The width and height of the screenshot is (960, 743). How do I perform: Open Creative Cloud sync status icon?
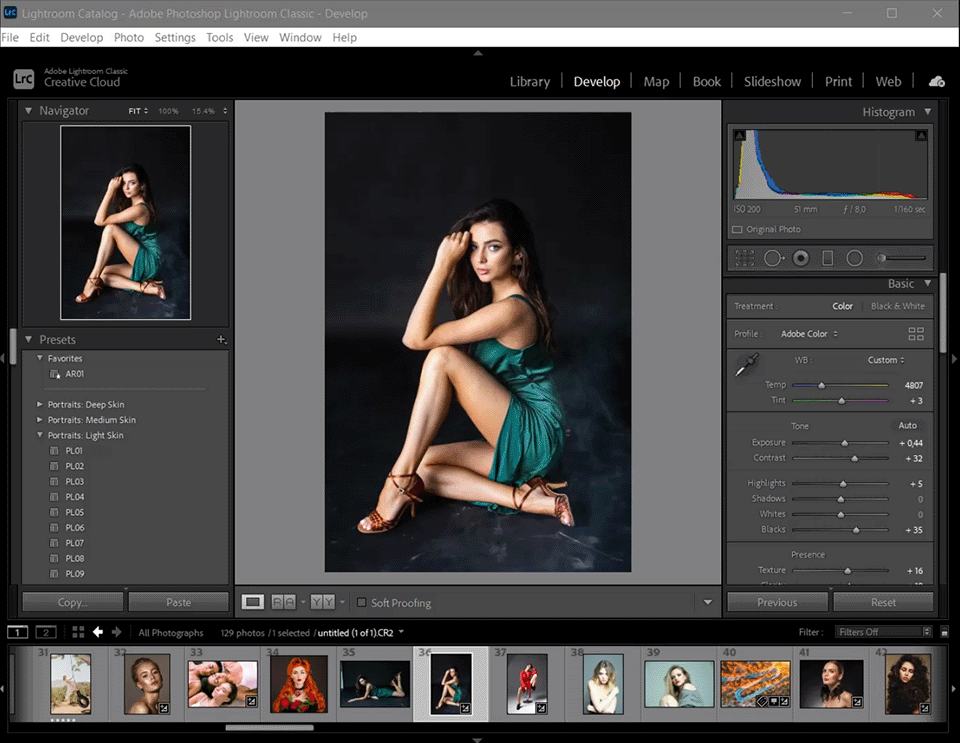click(x=937, y=81)
